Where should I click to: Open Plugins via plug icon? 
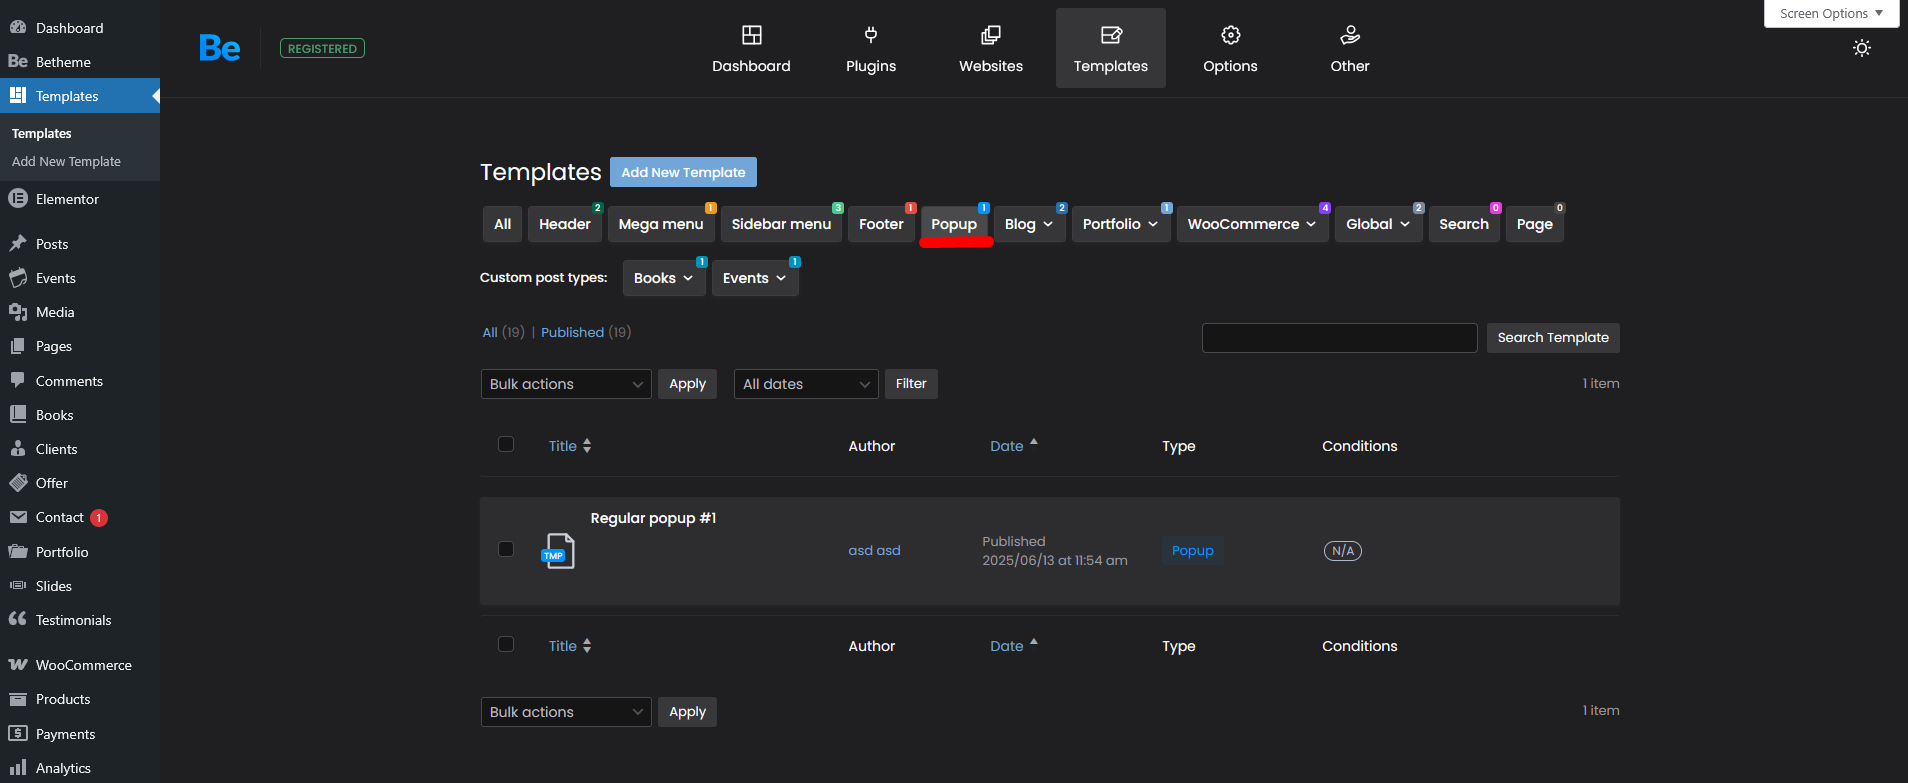(870, 36)
